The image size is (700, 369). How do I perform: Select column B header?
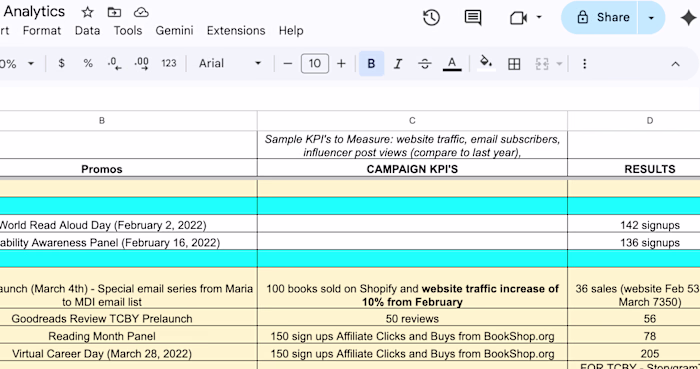(129, 120)
